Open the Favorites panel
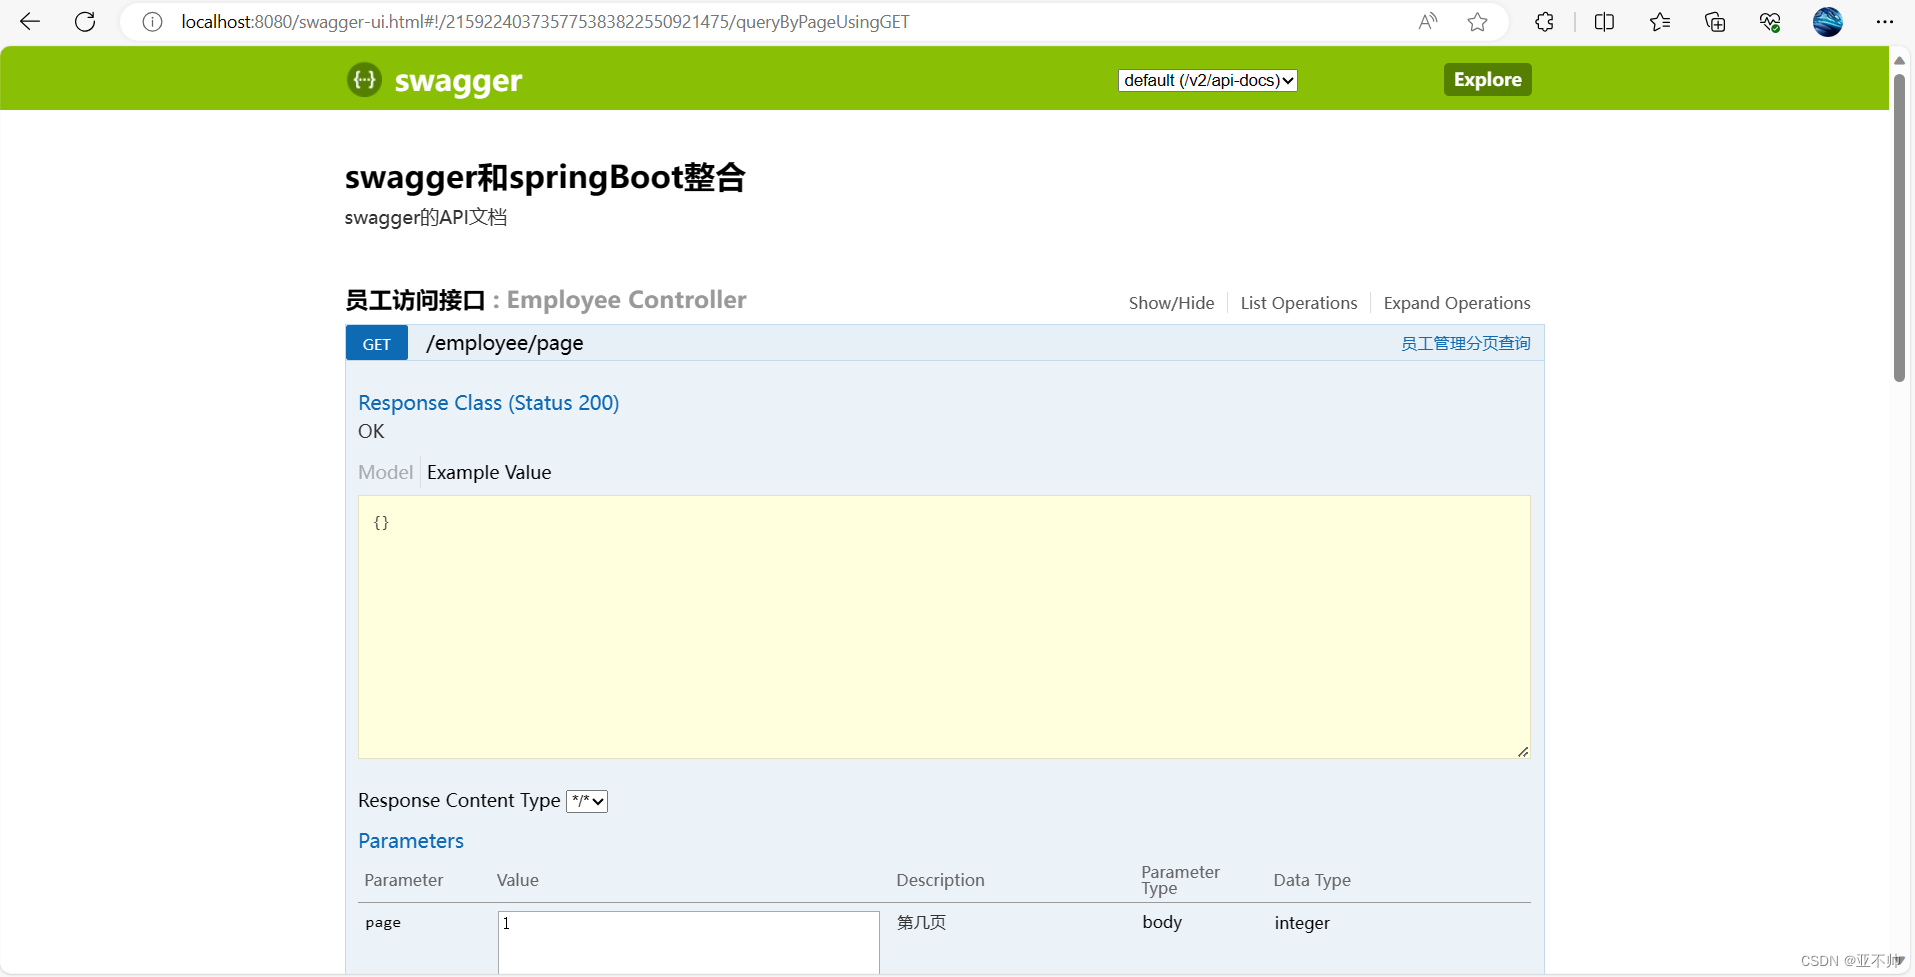This screenshot has height=977, width=1915. click(x=1660, y=21)
